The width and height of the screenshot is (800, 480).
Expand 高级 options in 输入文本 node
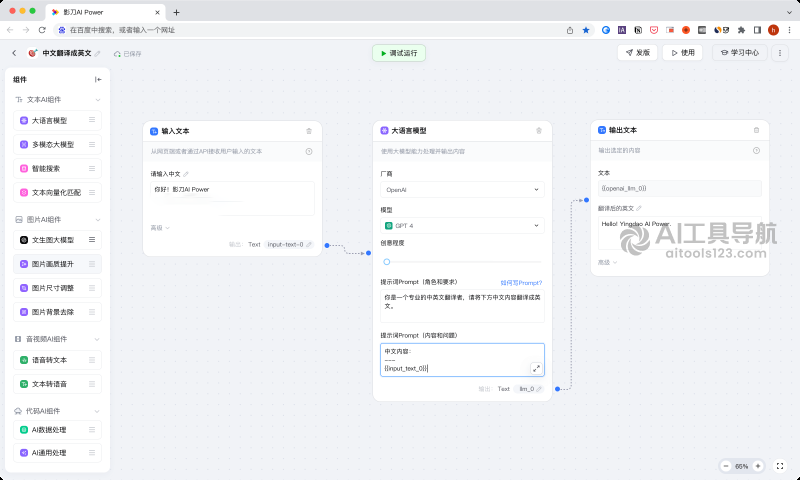point(160,228)
